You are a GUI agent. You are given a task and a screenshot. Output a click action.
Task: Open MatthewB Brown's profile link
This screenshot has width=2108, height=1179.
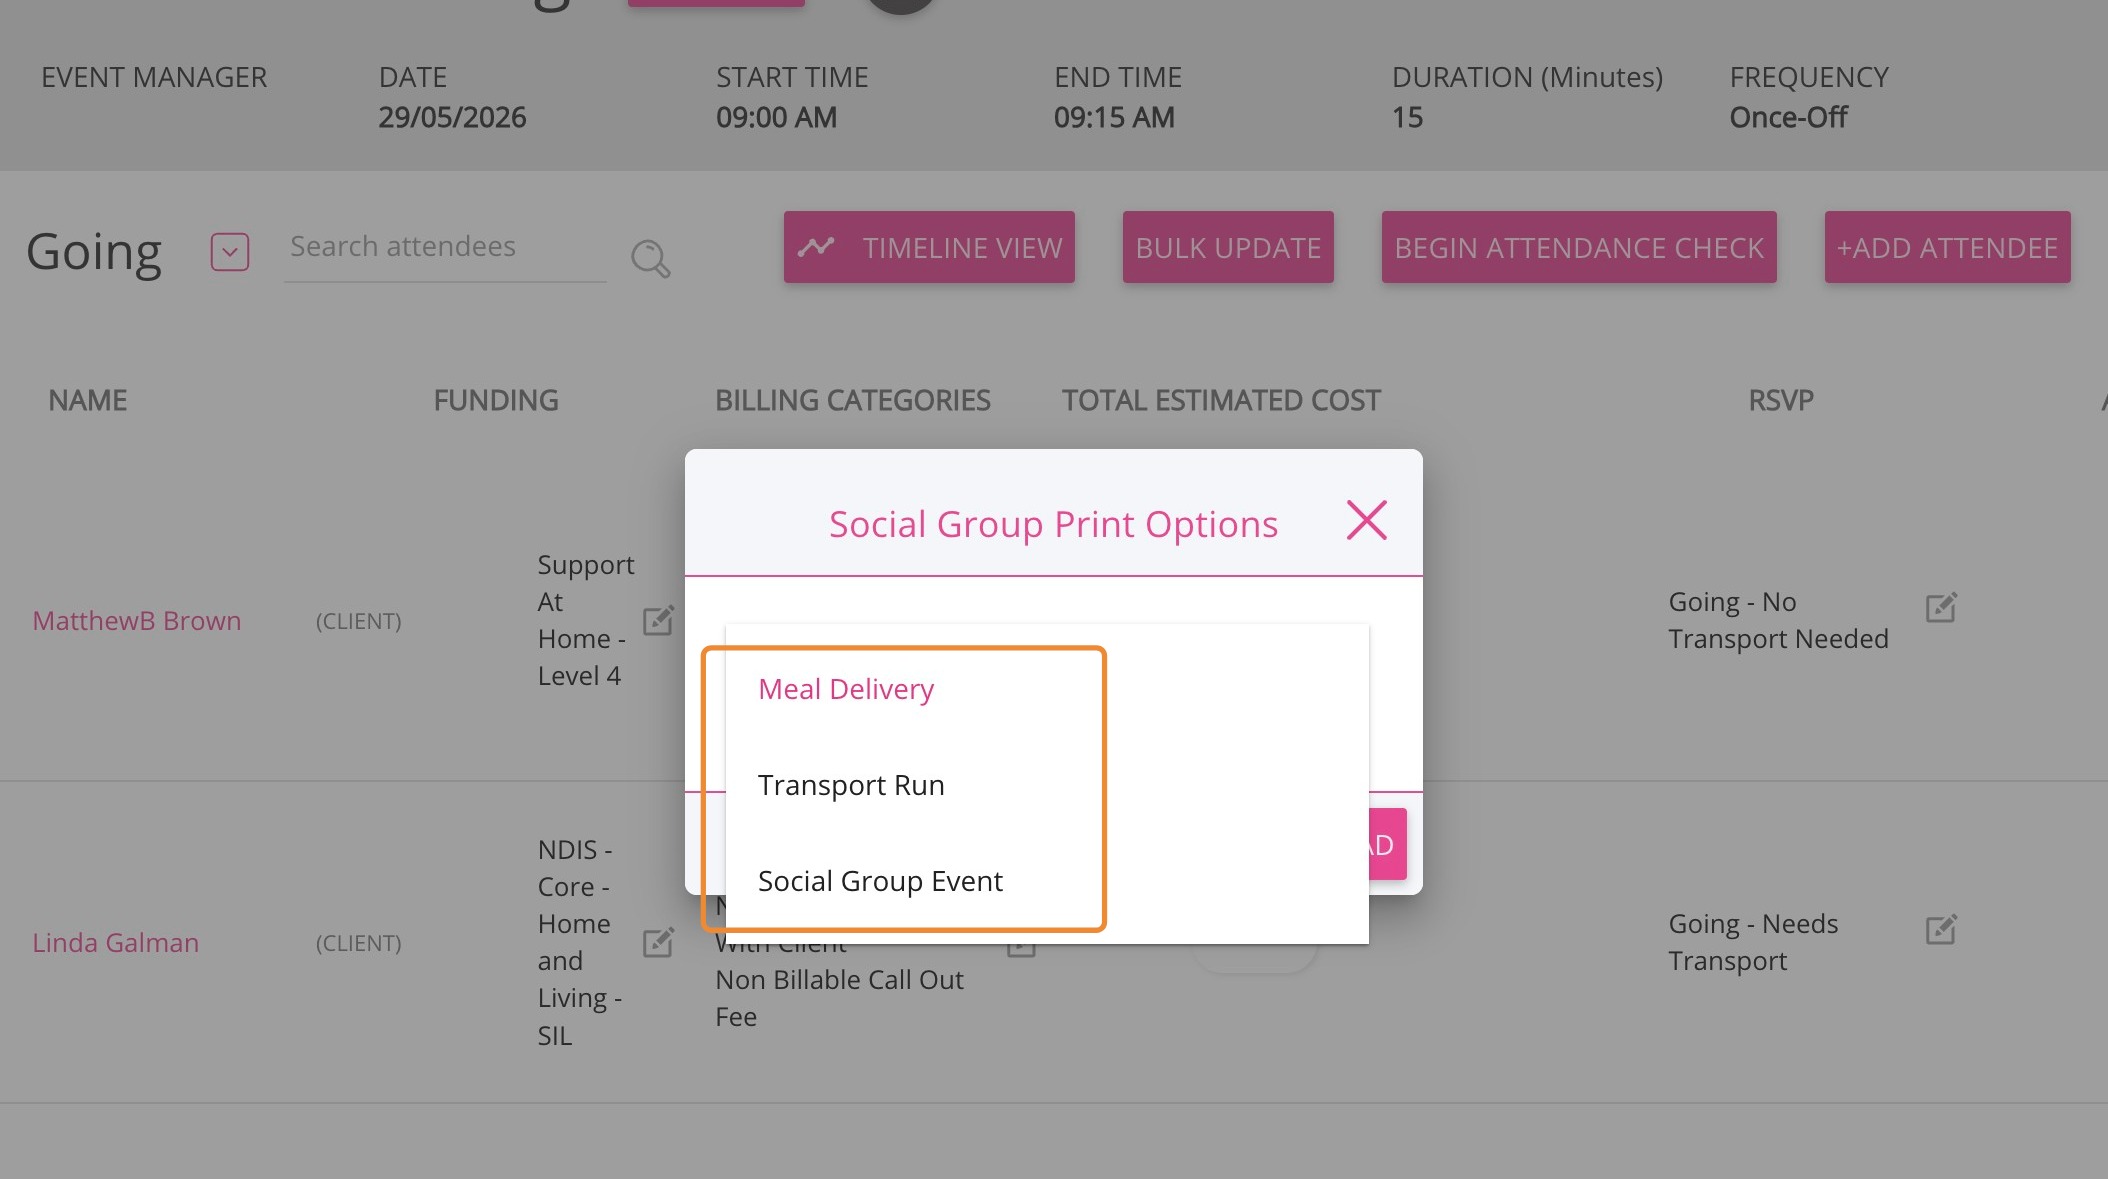(x=137, y=621)
